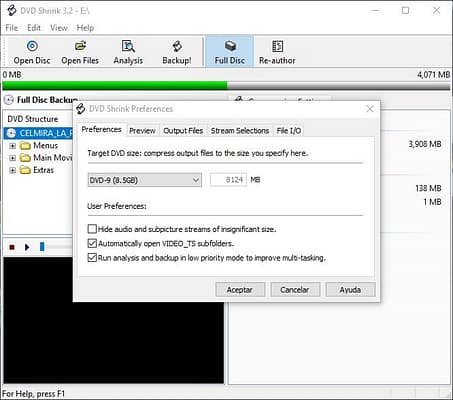Click the 1 MB size value
Viewport: 453px width, 400px height.
click(432, 202)
